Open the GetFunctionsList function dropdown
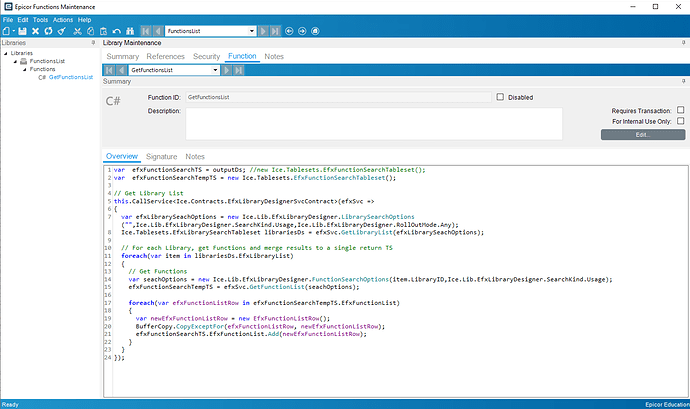 pos(215,70)
